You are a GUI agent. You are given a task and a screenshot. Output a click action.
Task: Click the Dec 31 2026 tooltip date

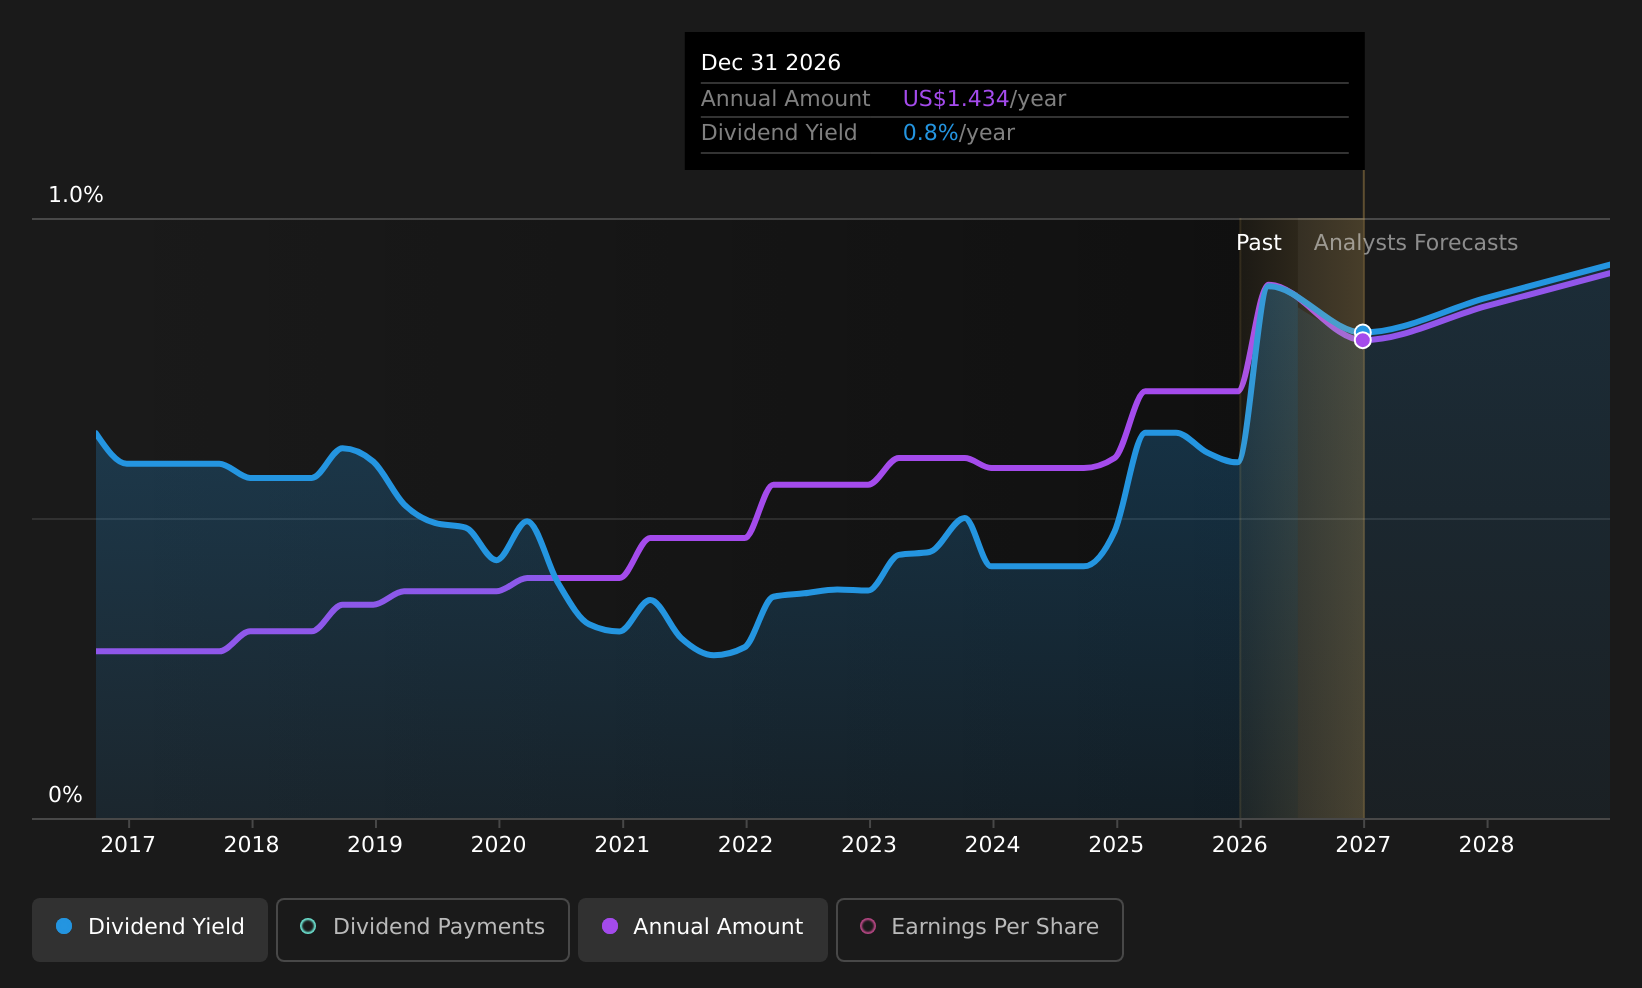[x=770, y=63]
